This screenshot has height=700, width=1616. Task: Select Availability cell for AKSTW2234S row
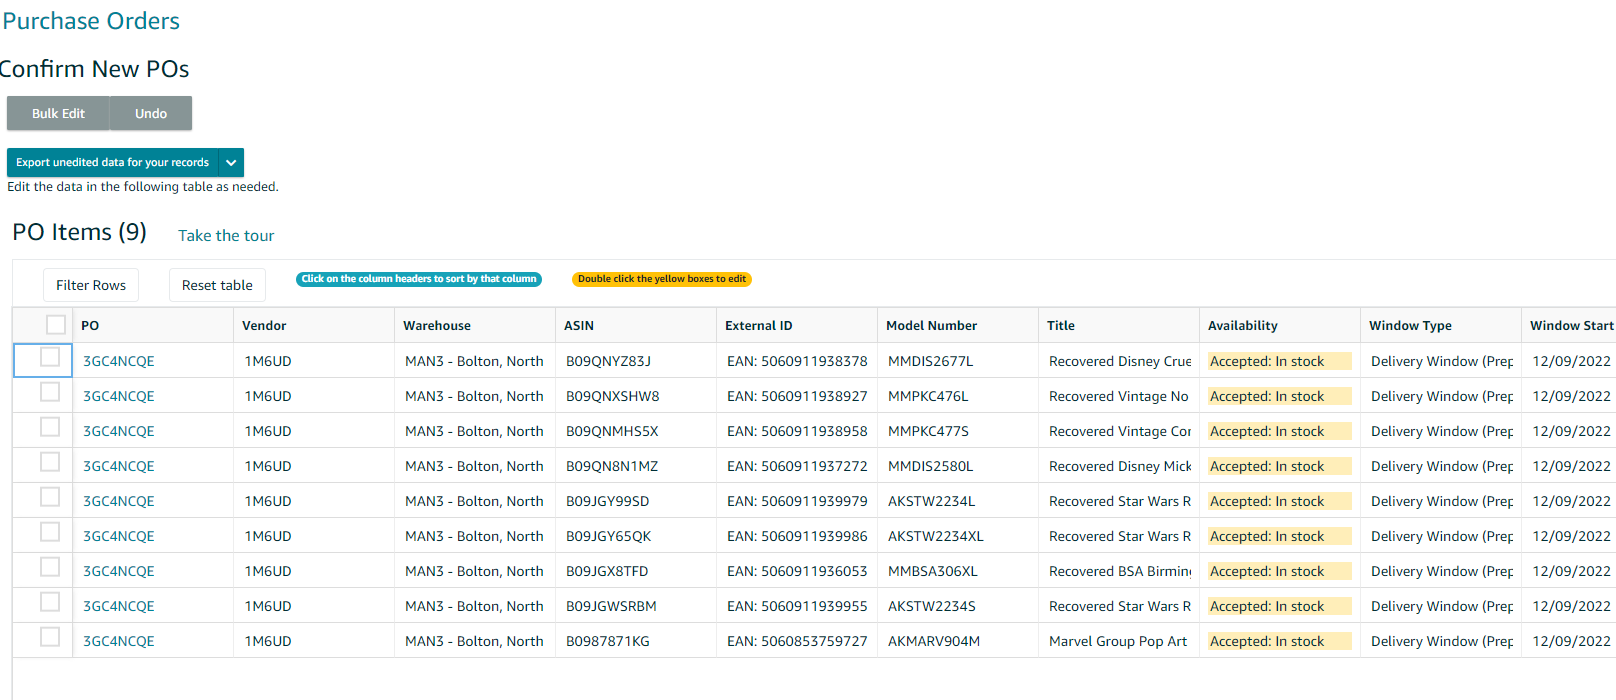coord(1280,606)
